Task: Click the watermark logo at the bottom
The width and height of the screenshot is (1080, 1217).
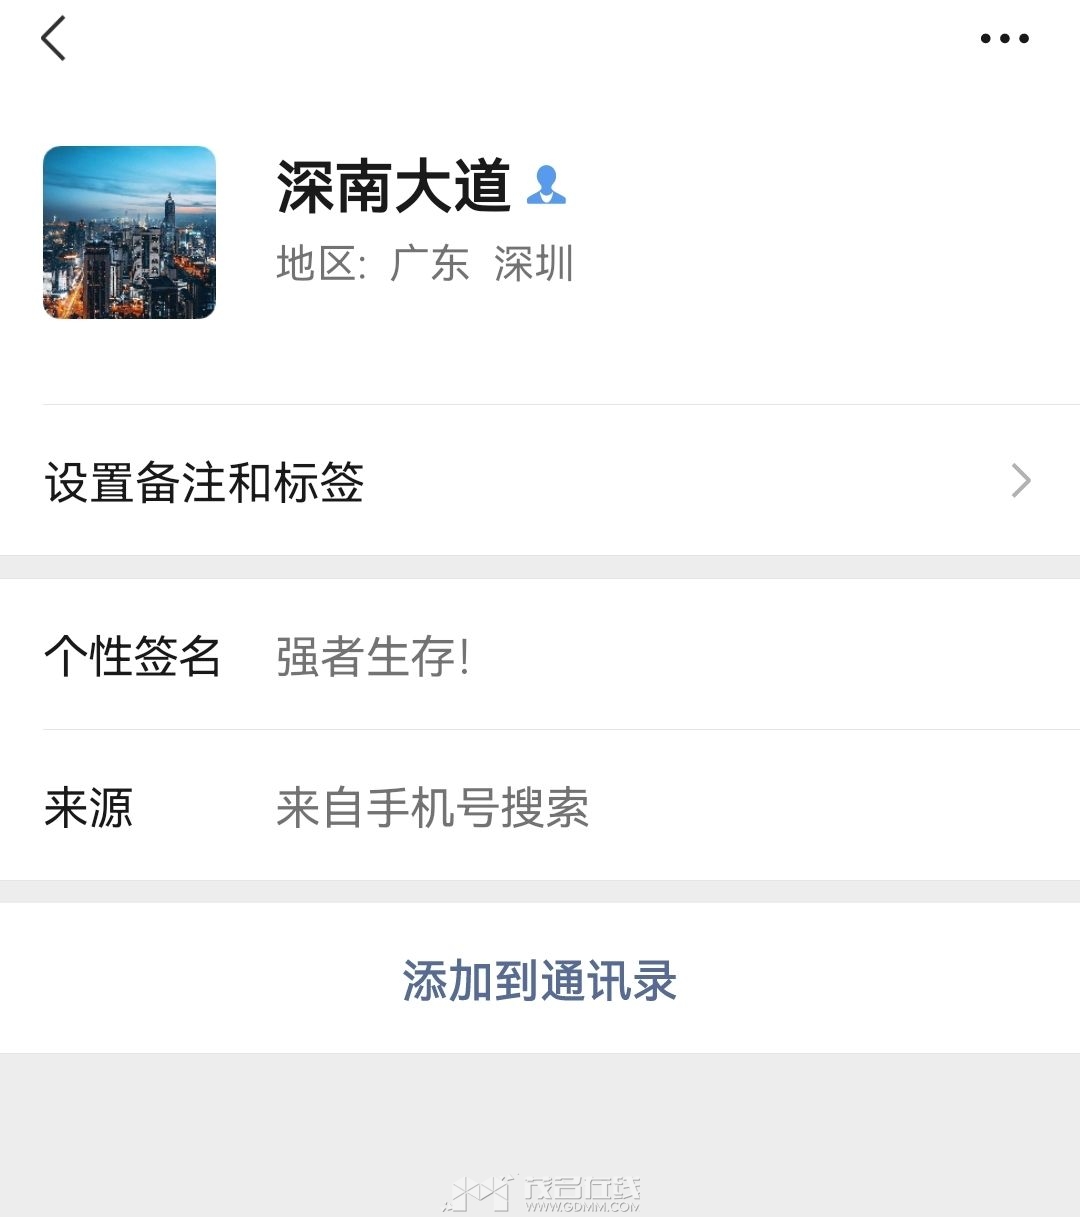Action: point(541,1192)
